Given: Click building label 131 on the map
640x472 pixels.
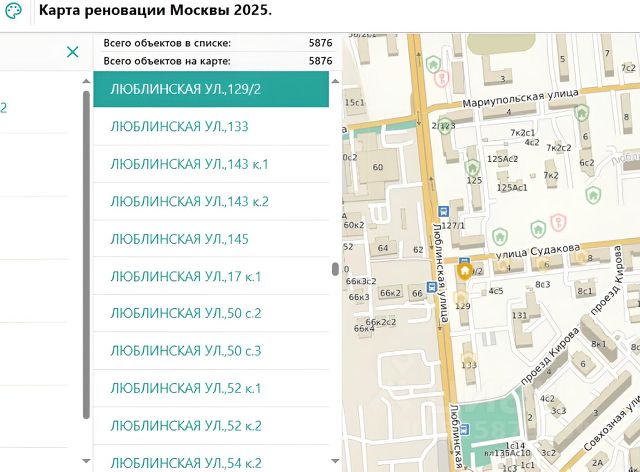Looking at the screenshot, I should click(x=520, y=315).
